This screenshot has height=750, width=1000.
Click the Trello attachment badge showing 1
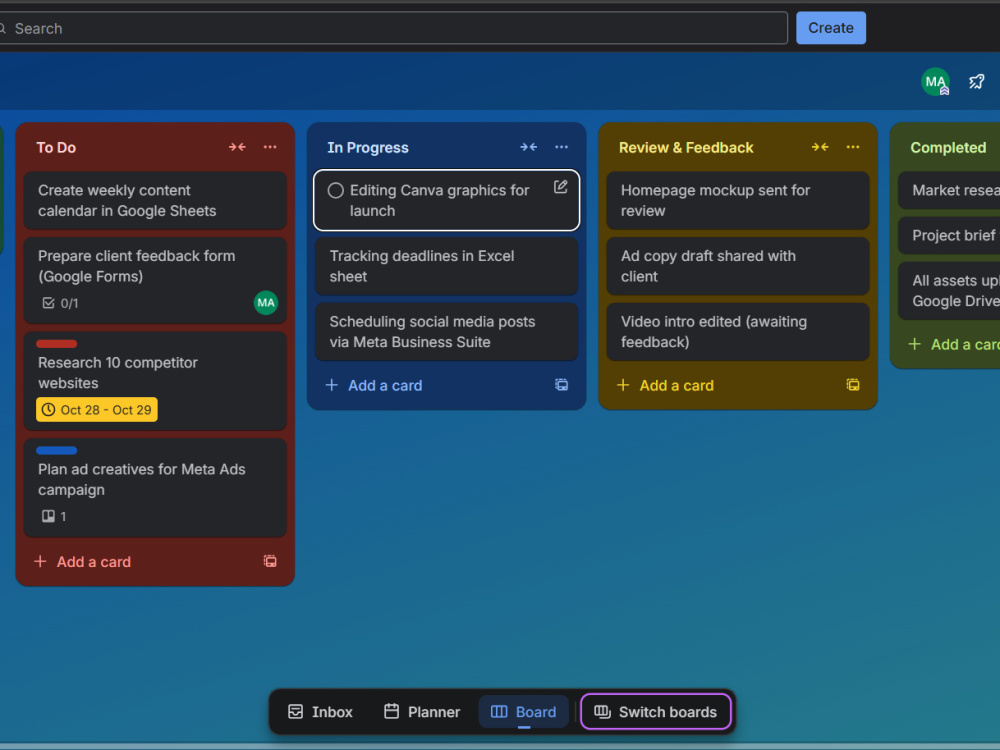click(54, 517)
